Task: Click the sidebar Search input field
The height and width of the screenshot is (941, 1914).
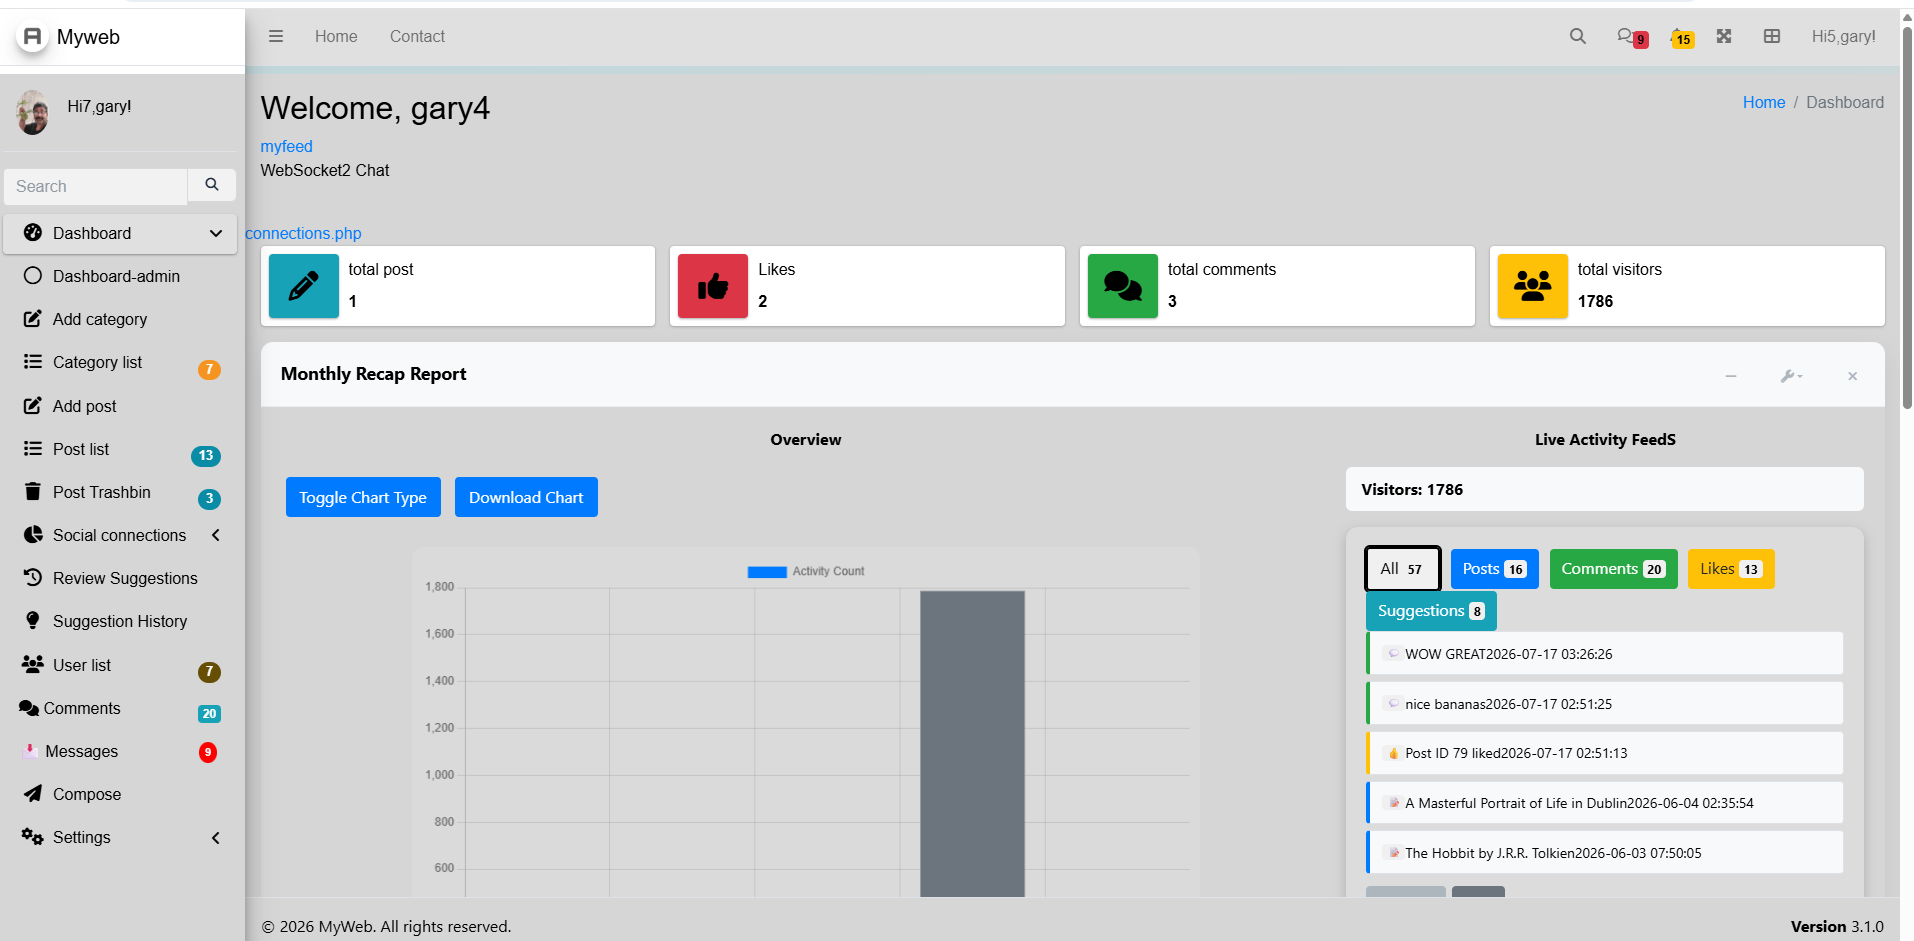Action: (x=96, y=186)
